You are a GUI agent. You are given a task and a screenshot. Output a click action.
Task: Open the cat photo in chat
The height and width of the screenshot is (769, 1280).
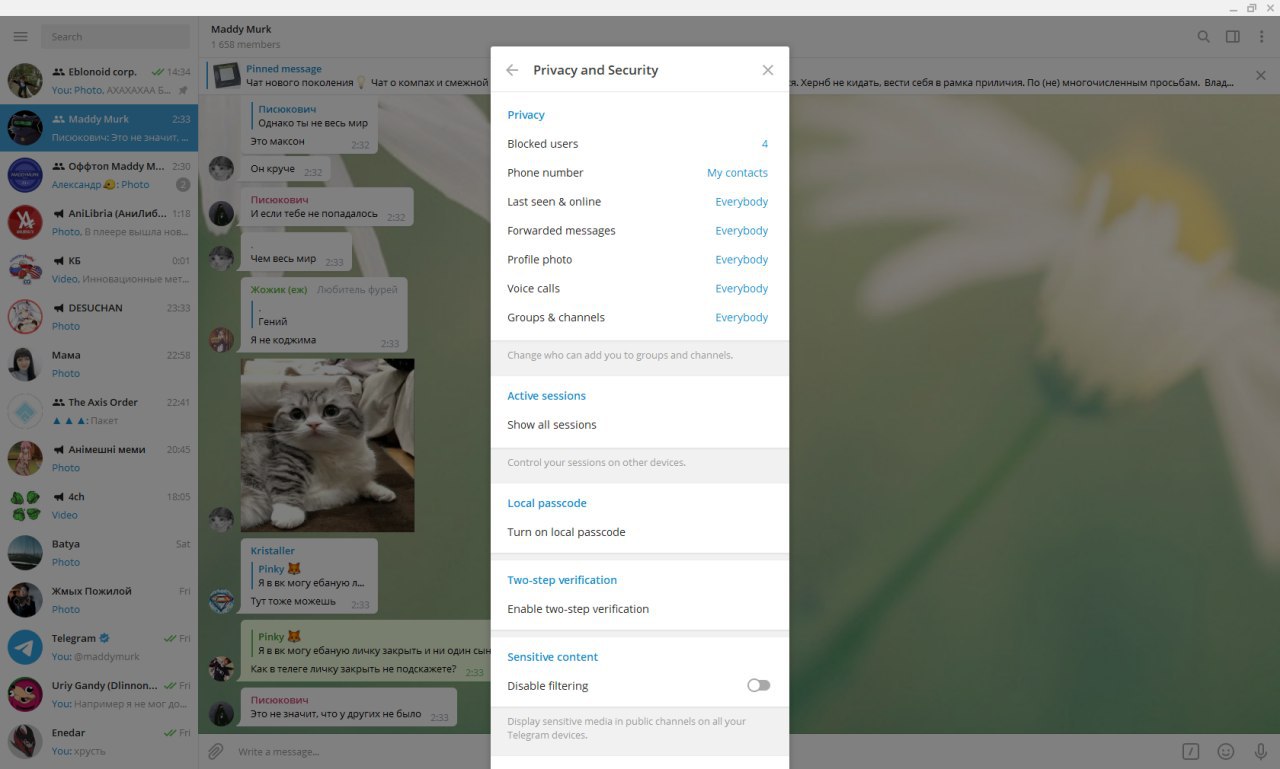pos(327,445)
